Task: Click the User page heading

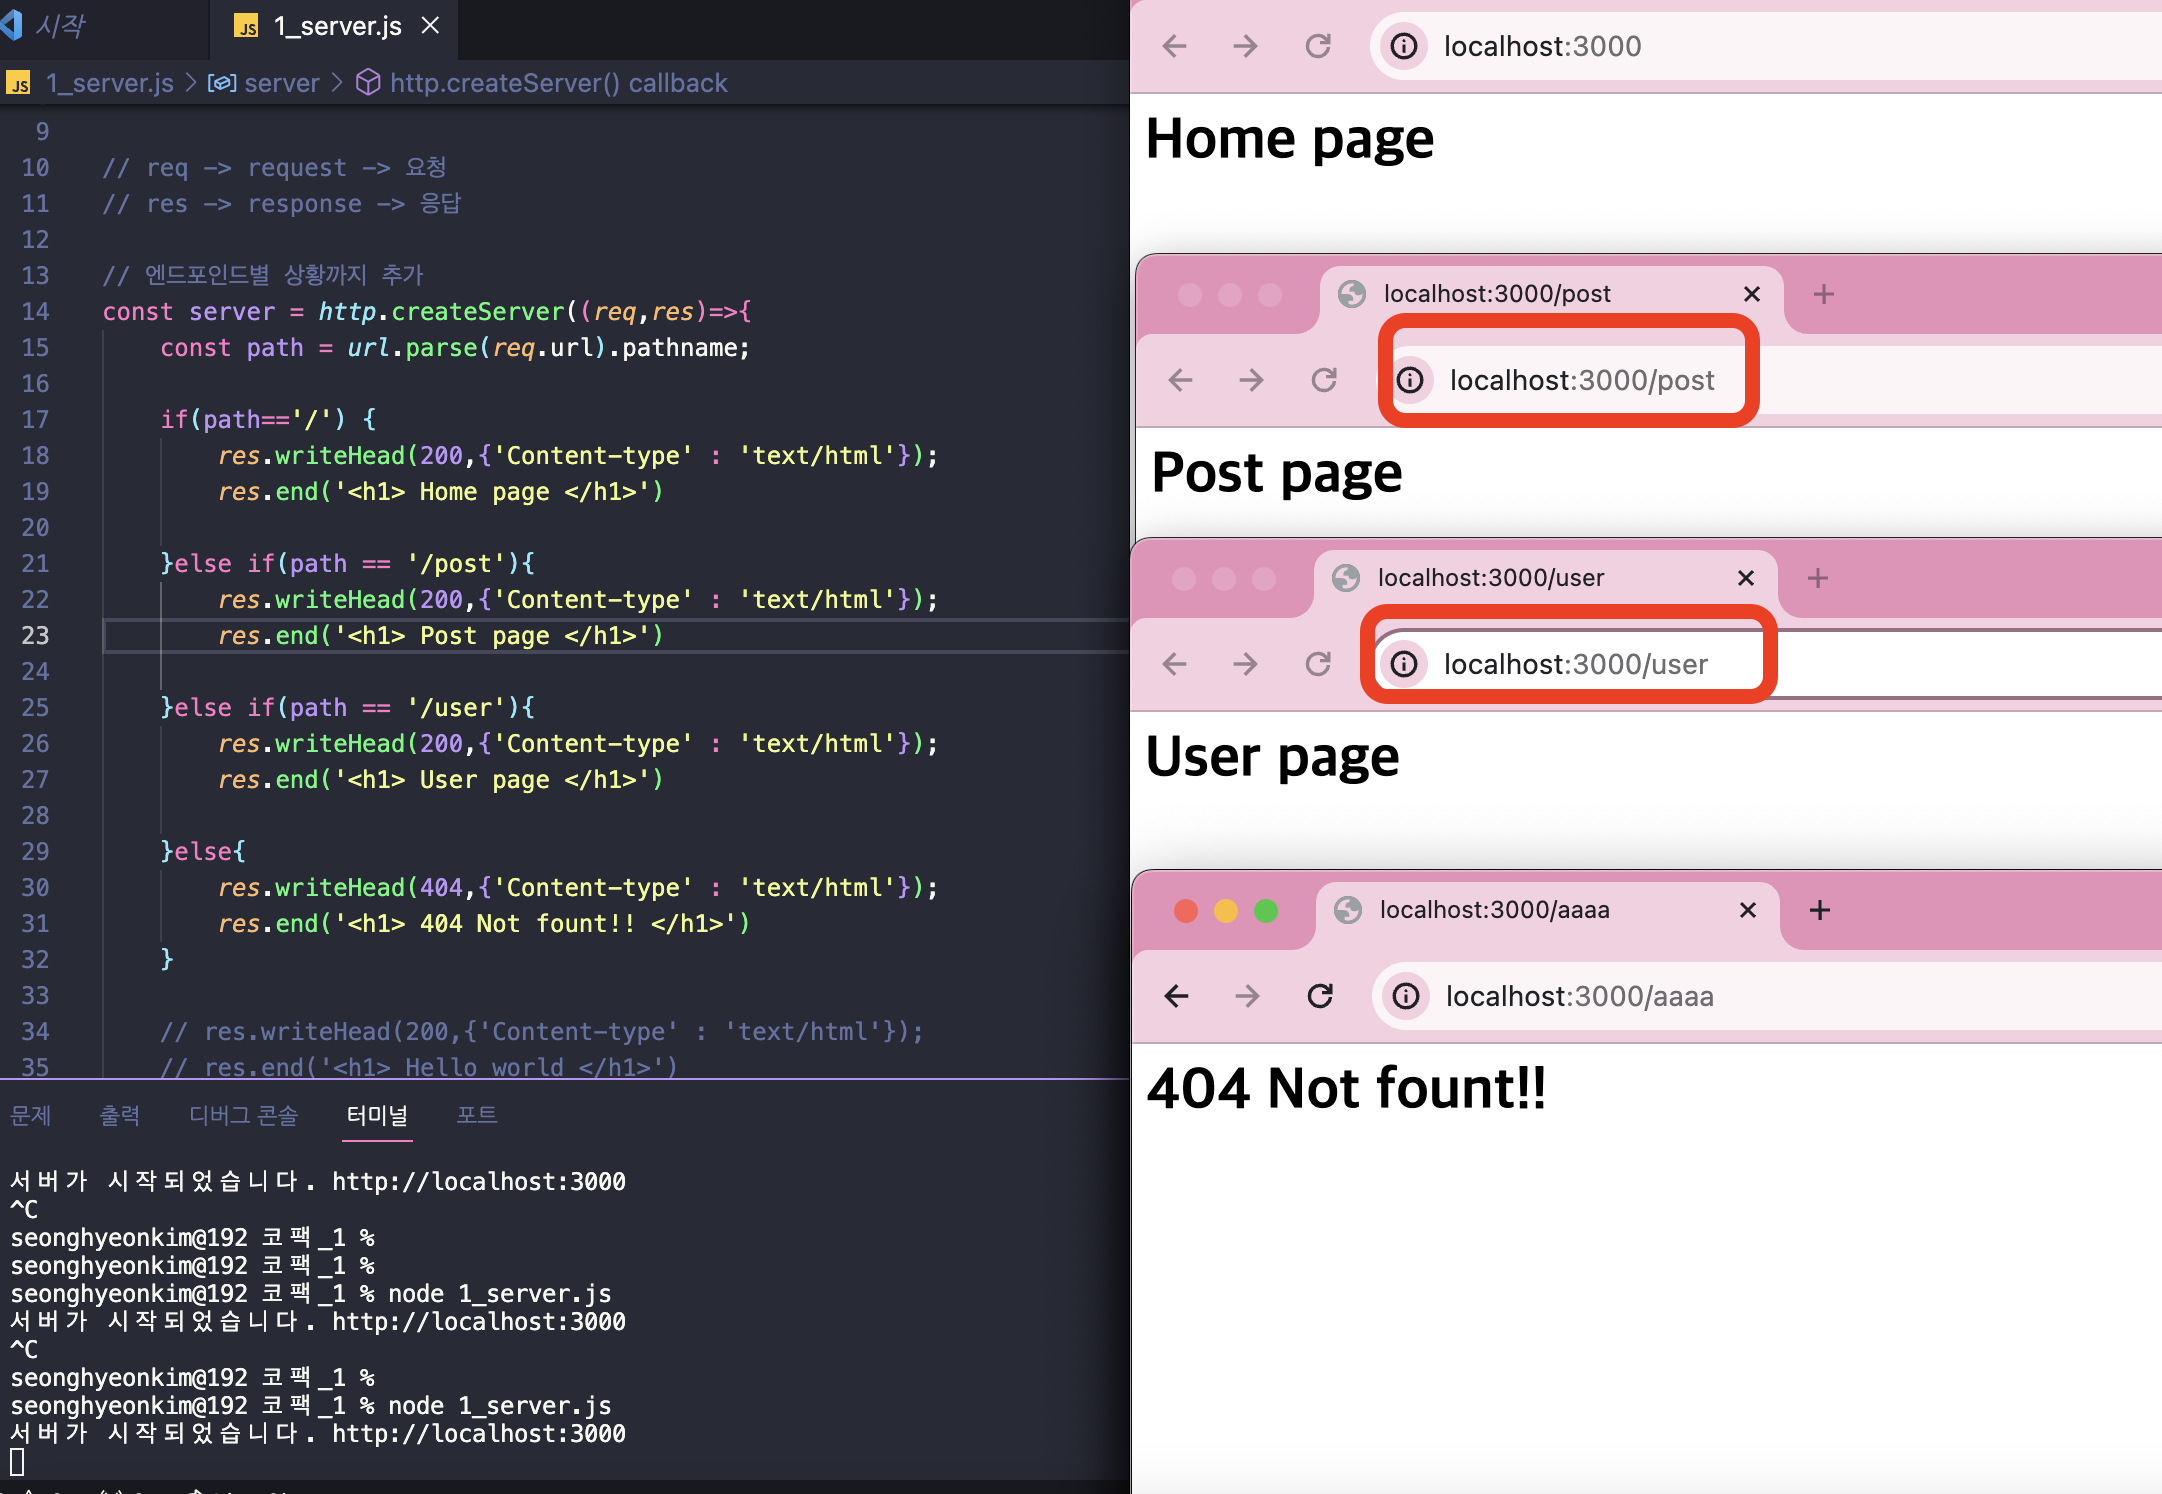Action: point(1272,757)
